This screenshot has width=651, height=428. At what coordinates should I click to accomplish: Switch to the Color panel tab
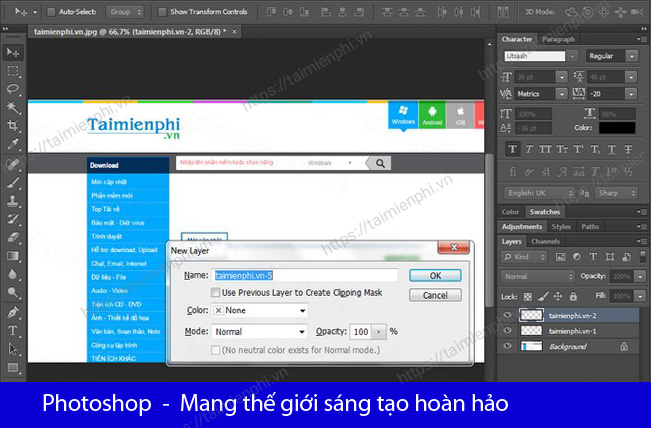pyautogui.click(x=510, y=212)
